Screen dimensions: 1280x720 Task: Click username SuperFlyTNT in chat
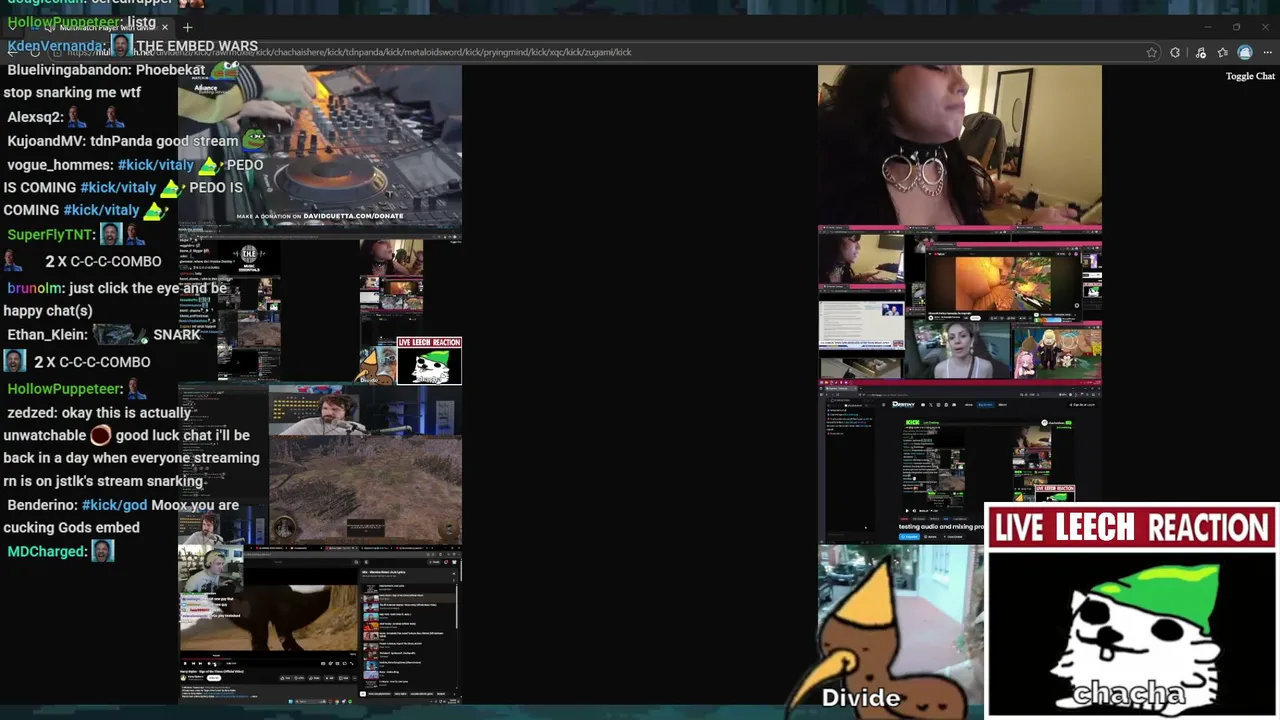[x=49, y=235]
